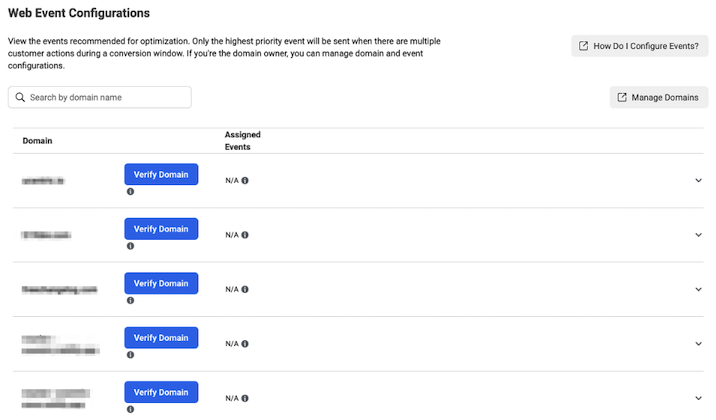This screenshot has height=420, width=716.
Task: Click info icon beside N/A in second row
Action: pyautogui.click(x=245, y=235)
